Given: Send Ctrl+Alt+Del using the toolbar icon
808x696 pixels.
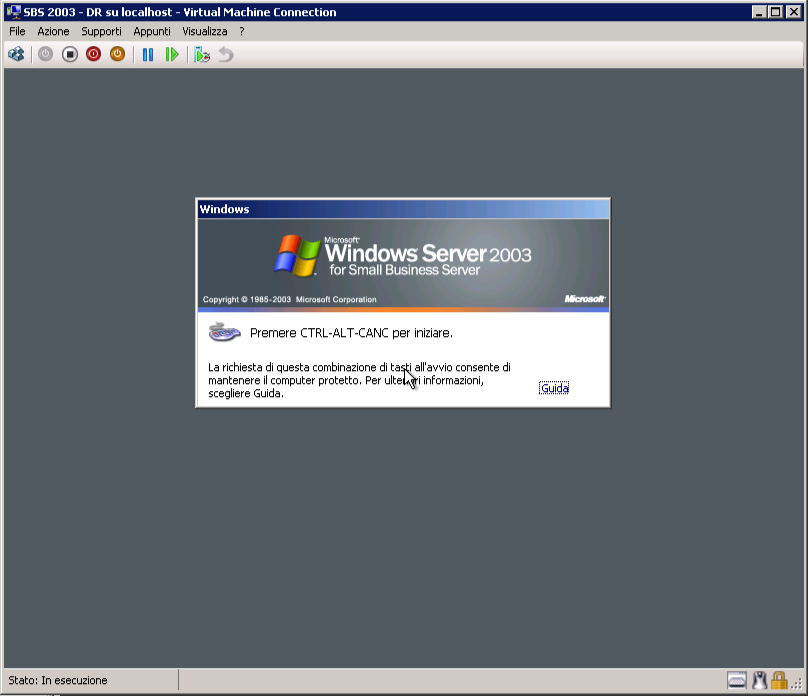Looking at the screenshot, I should pos(16,54).
